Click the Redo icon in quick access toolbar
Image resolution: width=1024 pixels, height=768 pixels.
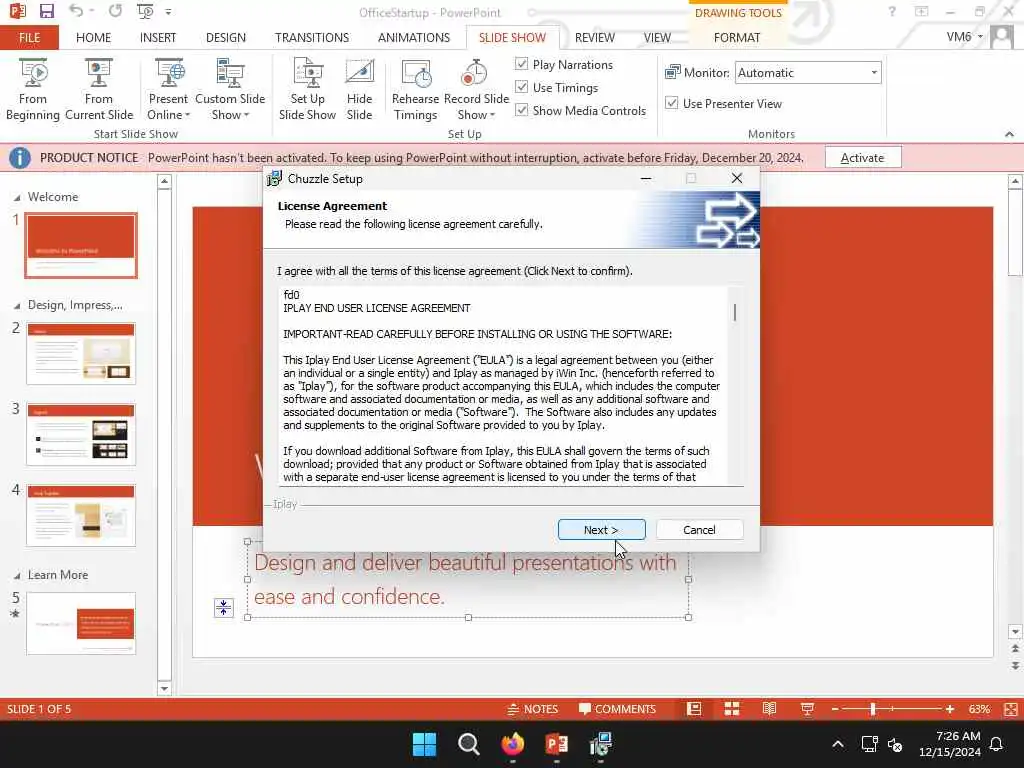(x=116, y=11)
